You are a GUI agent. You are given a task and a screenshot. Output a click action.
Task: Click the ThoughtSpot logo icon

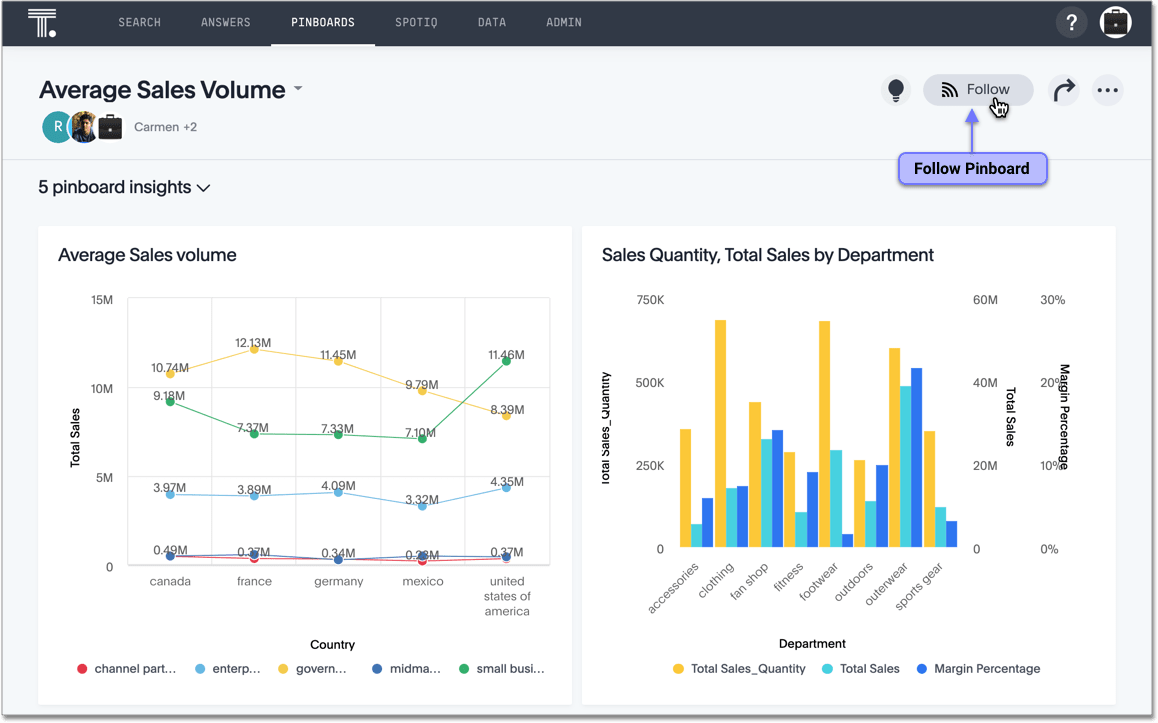[42, 22]
